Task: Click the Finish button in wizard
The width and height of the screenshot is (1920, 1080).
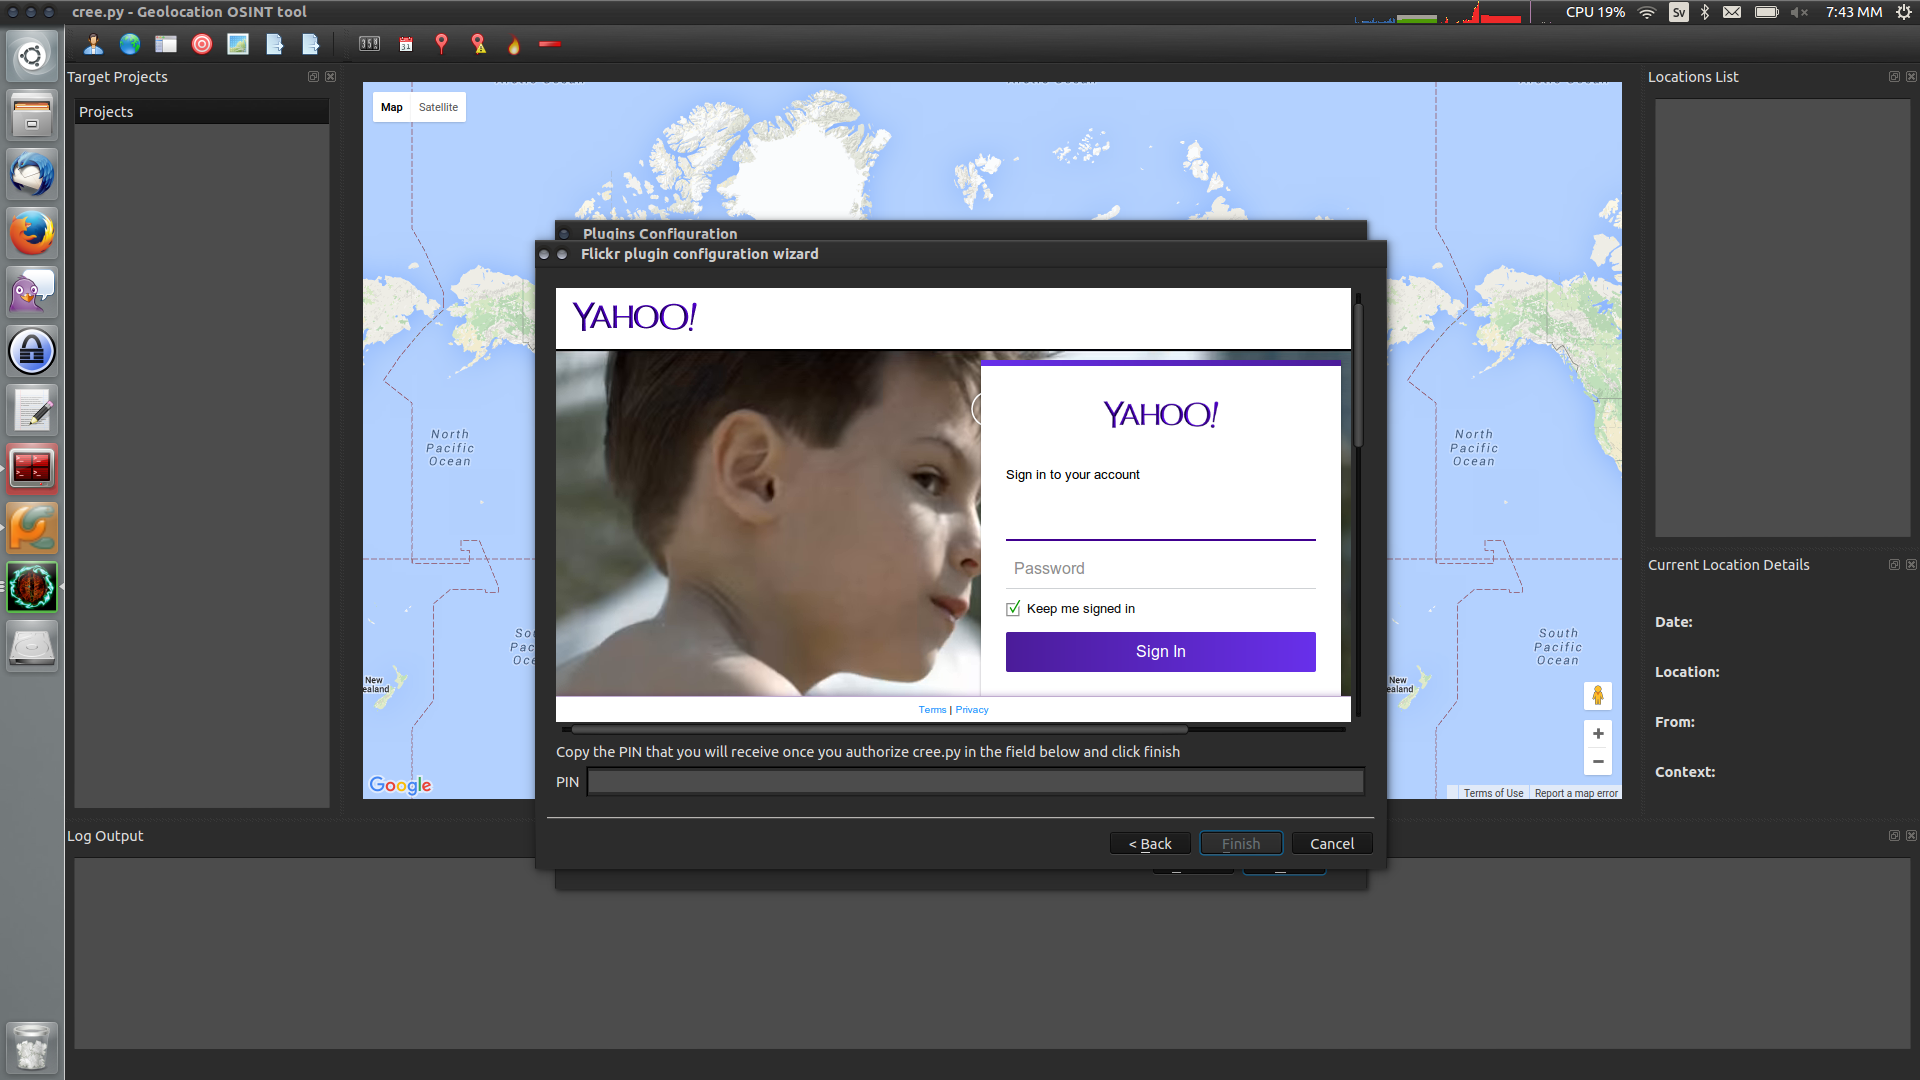Action: (1241, 843)
